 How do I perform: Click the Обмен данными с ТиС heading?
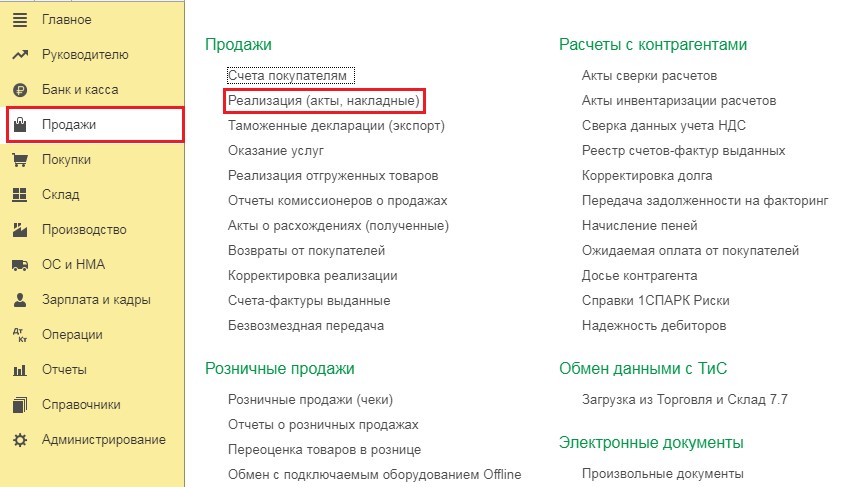click(x=643, y=368)
